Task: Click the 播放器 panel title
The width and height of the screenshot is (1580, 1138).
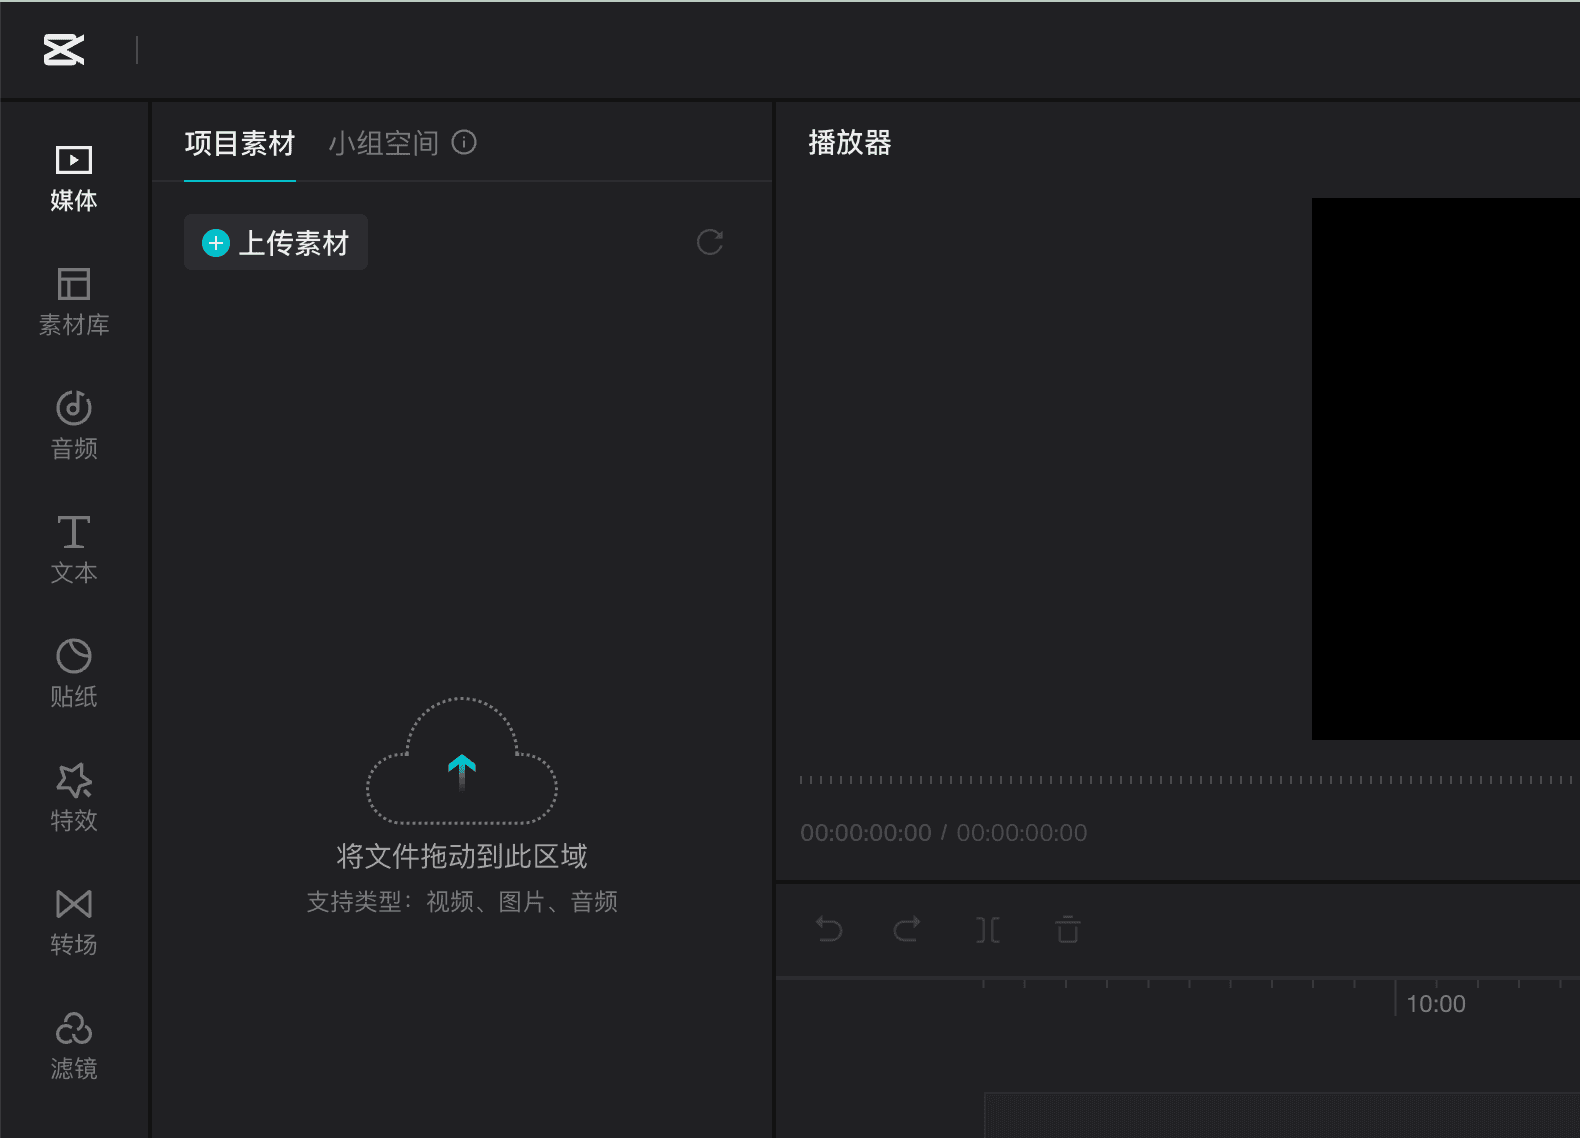Action: [850, 143]
